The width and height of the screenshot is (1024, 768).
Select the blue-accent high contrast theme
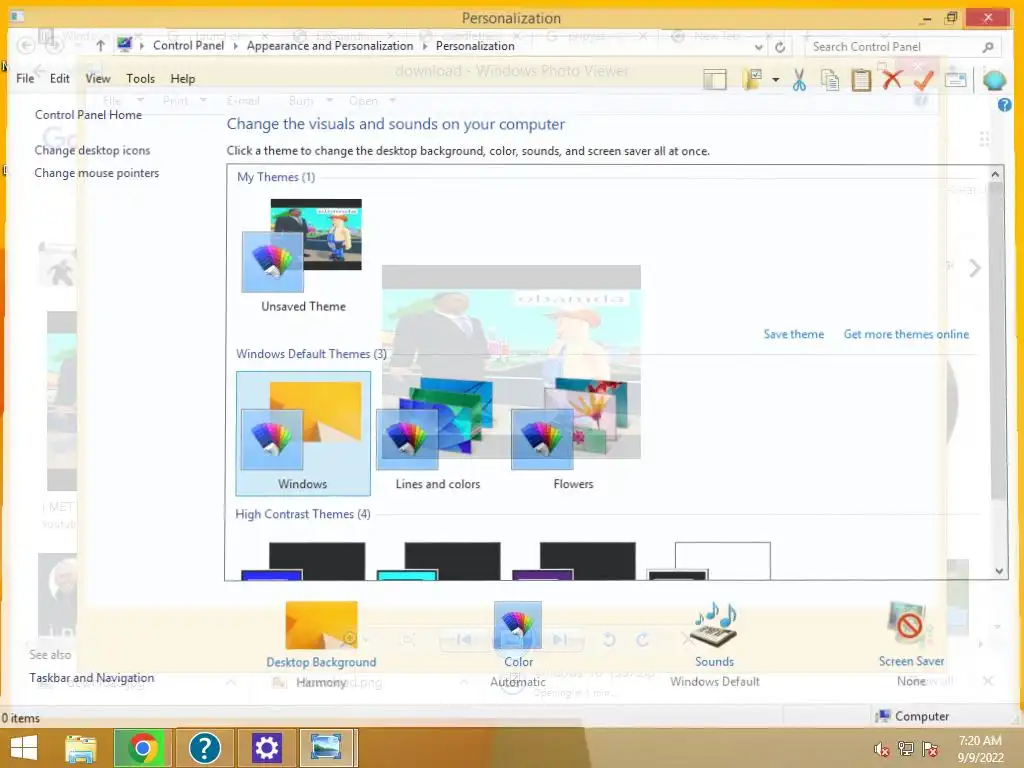(303, 561)
